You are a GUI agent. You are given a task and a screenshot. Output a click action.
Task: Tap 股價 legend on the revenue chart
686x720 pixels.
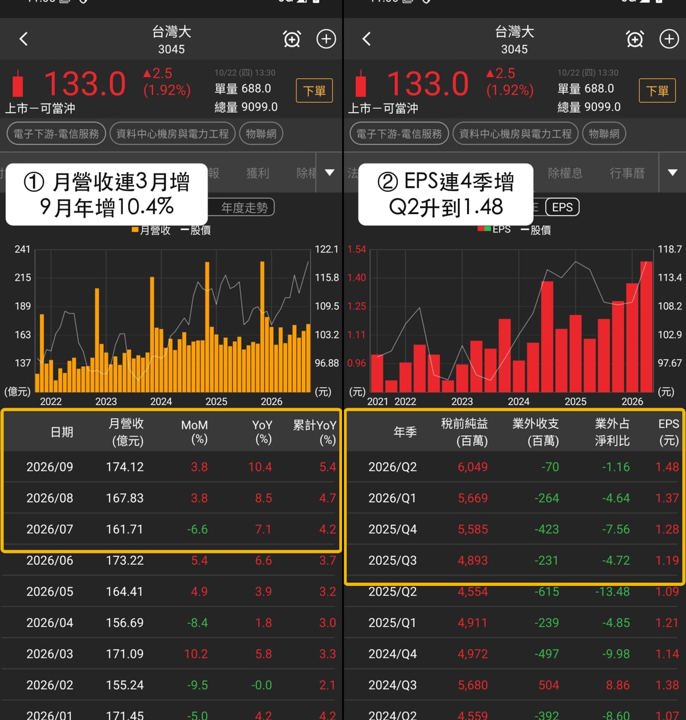tap(196, 230)
